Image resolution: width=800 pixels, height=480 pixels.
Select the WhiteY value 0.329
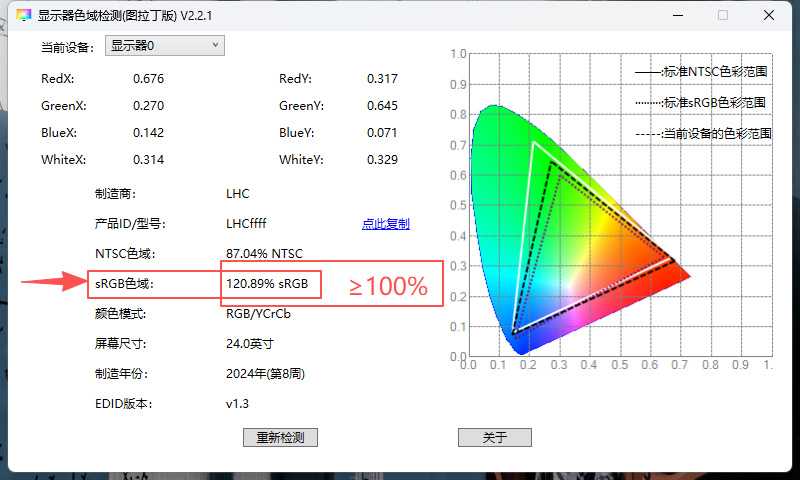point(382,160)
